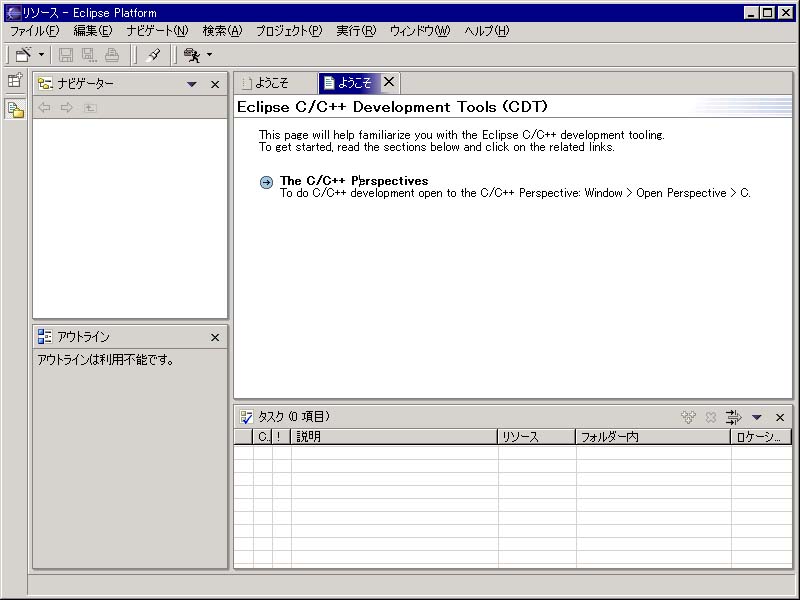Sort tasks by the ! priority column
Image resolution: width=800 pixels, height=600 pixels.
point(282,437)
